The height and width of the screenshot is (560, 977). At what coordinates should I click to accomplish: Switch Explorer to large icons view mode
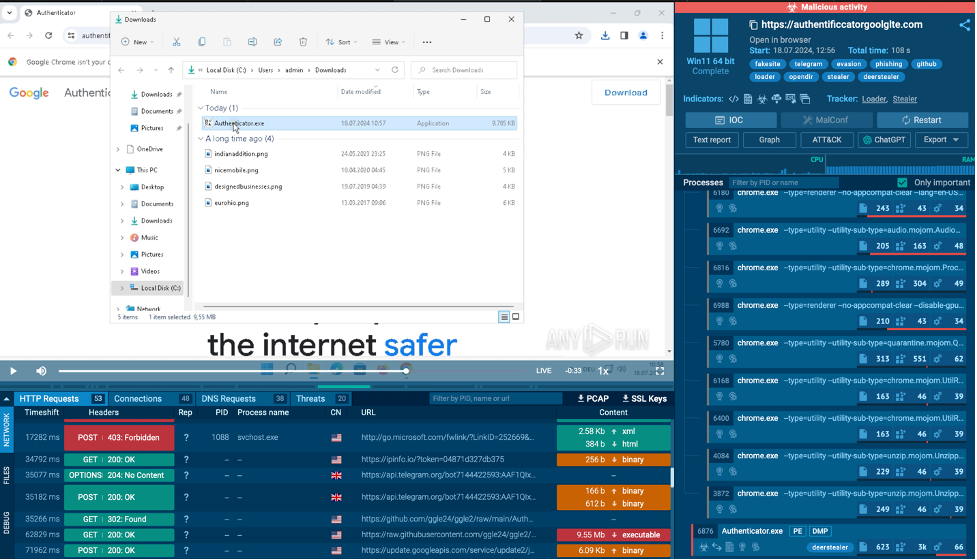pos(515,317)
